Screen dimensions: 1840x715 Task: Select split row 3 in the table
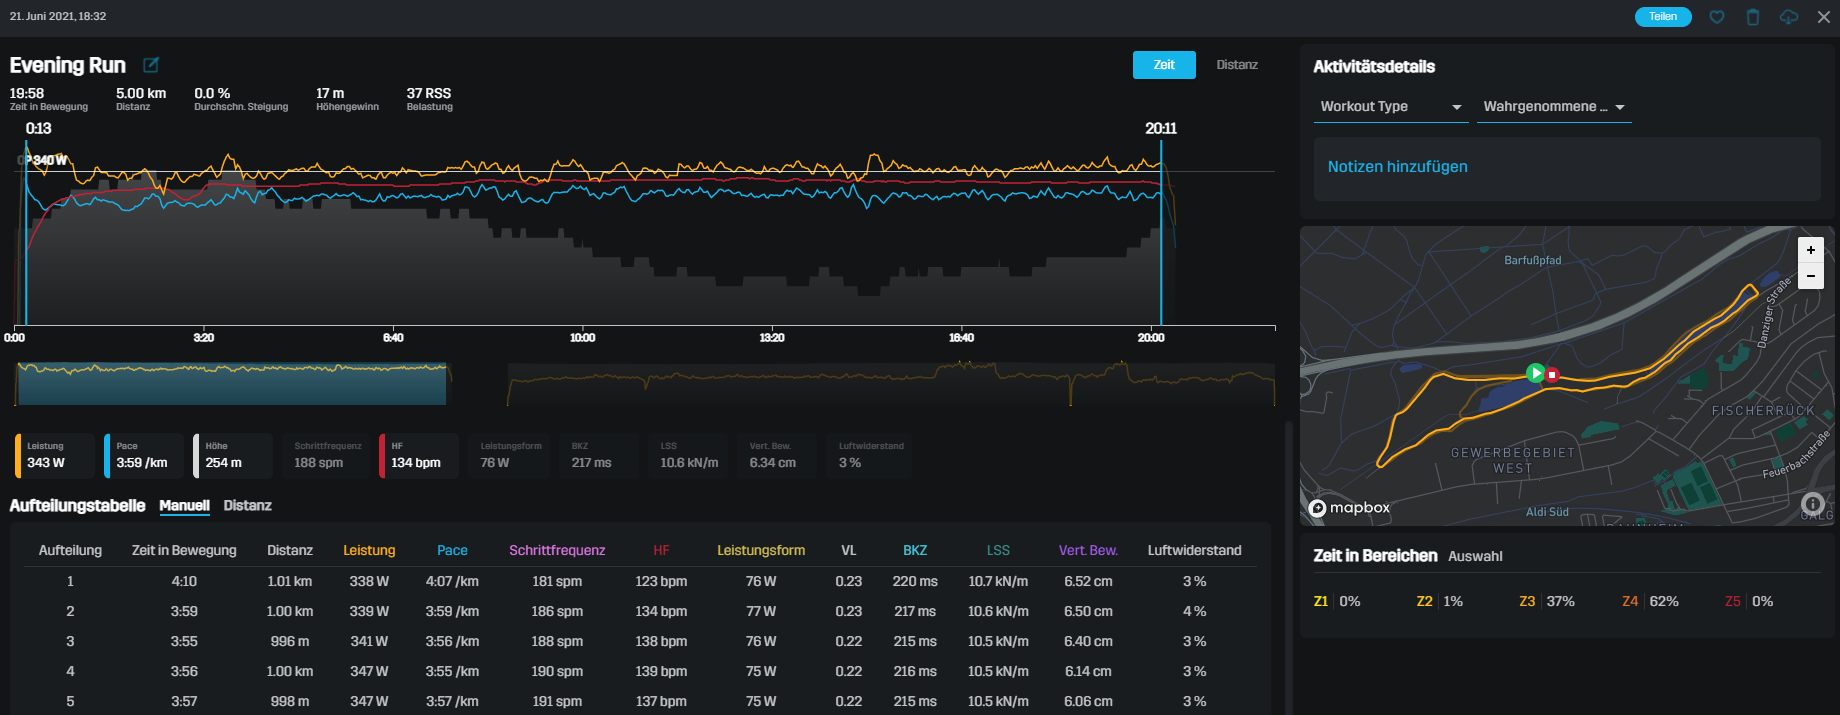[640, 641]
